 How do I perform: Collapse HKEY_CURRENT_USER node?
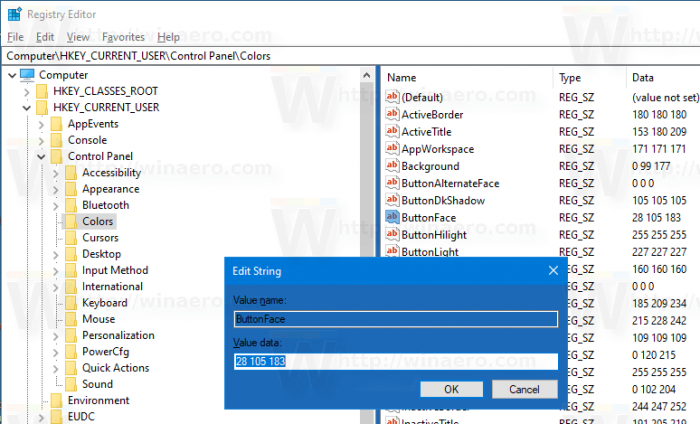[x=26, y=108]
